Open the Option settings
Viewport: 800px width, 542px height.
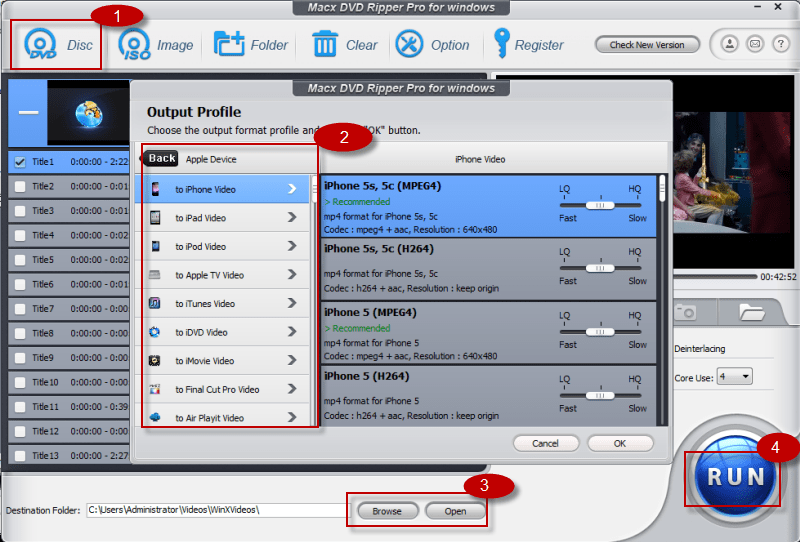pos(432,45)
